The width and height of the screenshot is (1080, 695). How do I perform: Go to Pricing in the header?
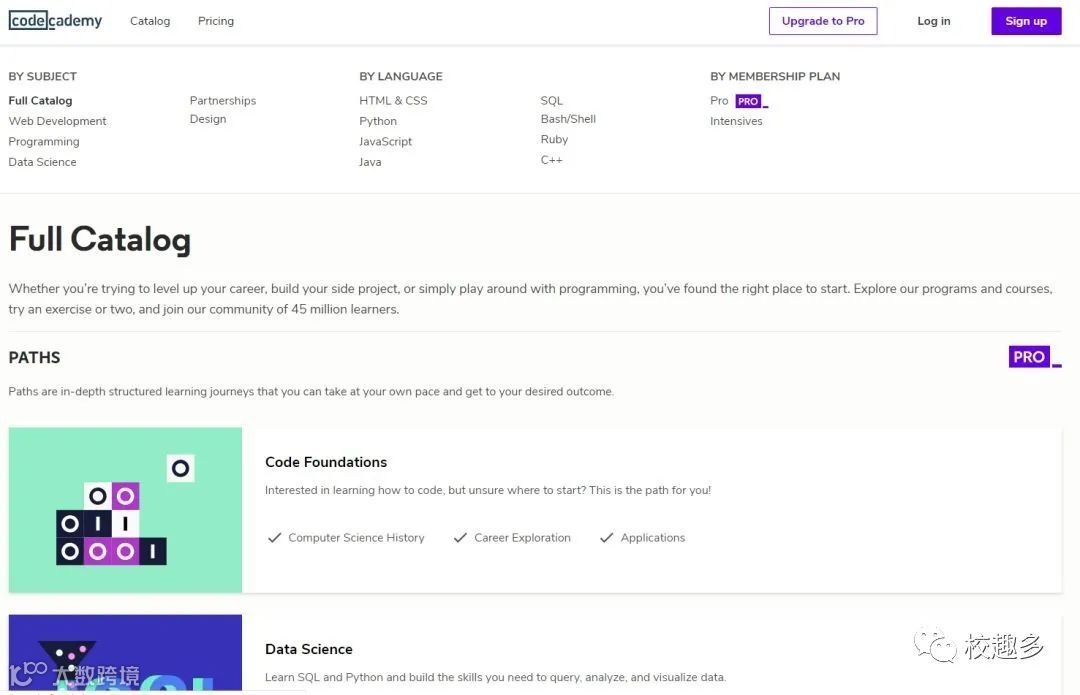[216, 21]
